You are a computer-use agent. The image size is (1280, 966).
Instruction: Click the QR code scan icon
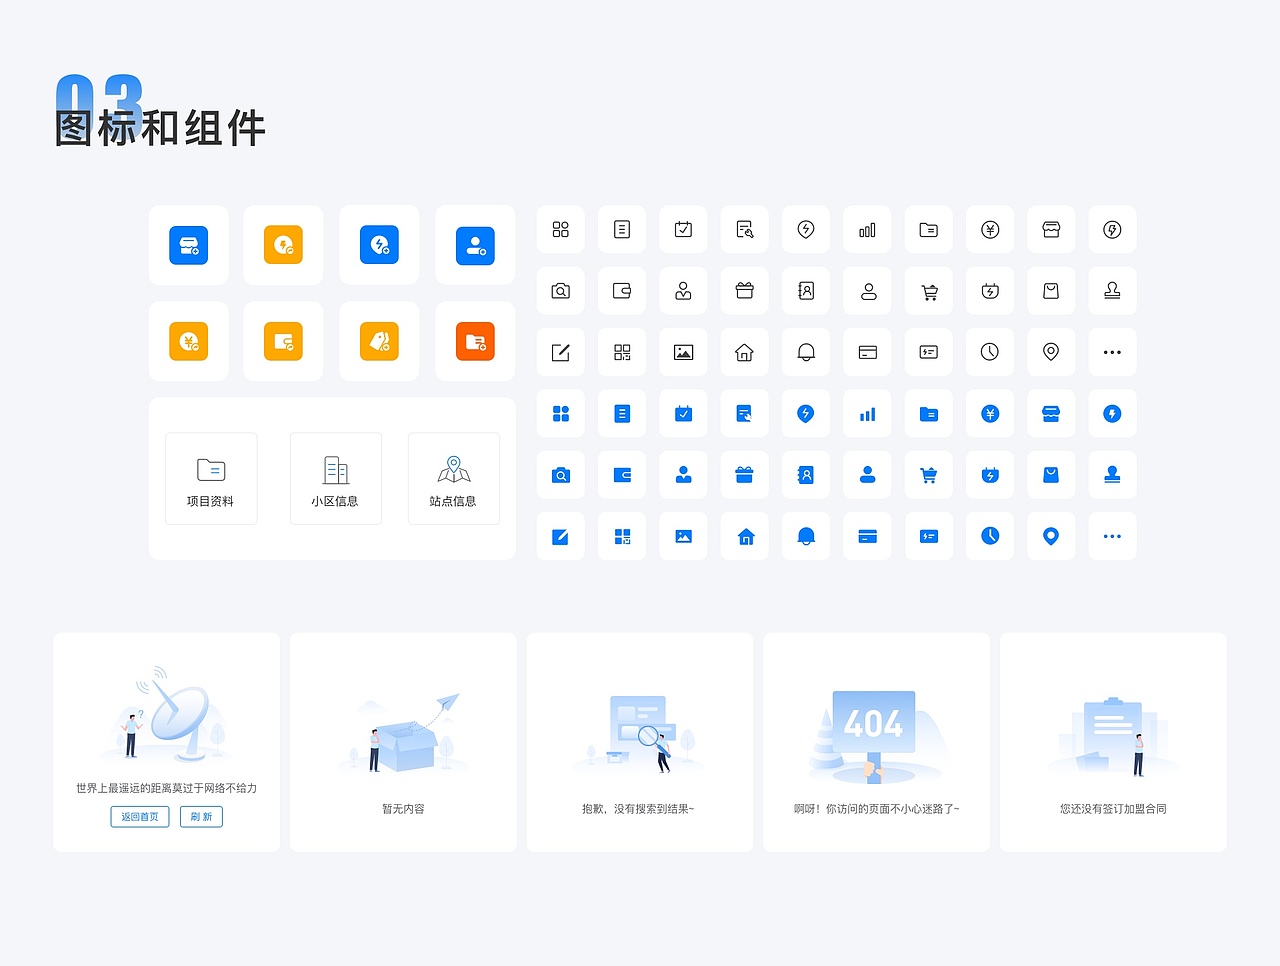(x=622, y=352)
